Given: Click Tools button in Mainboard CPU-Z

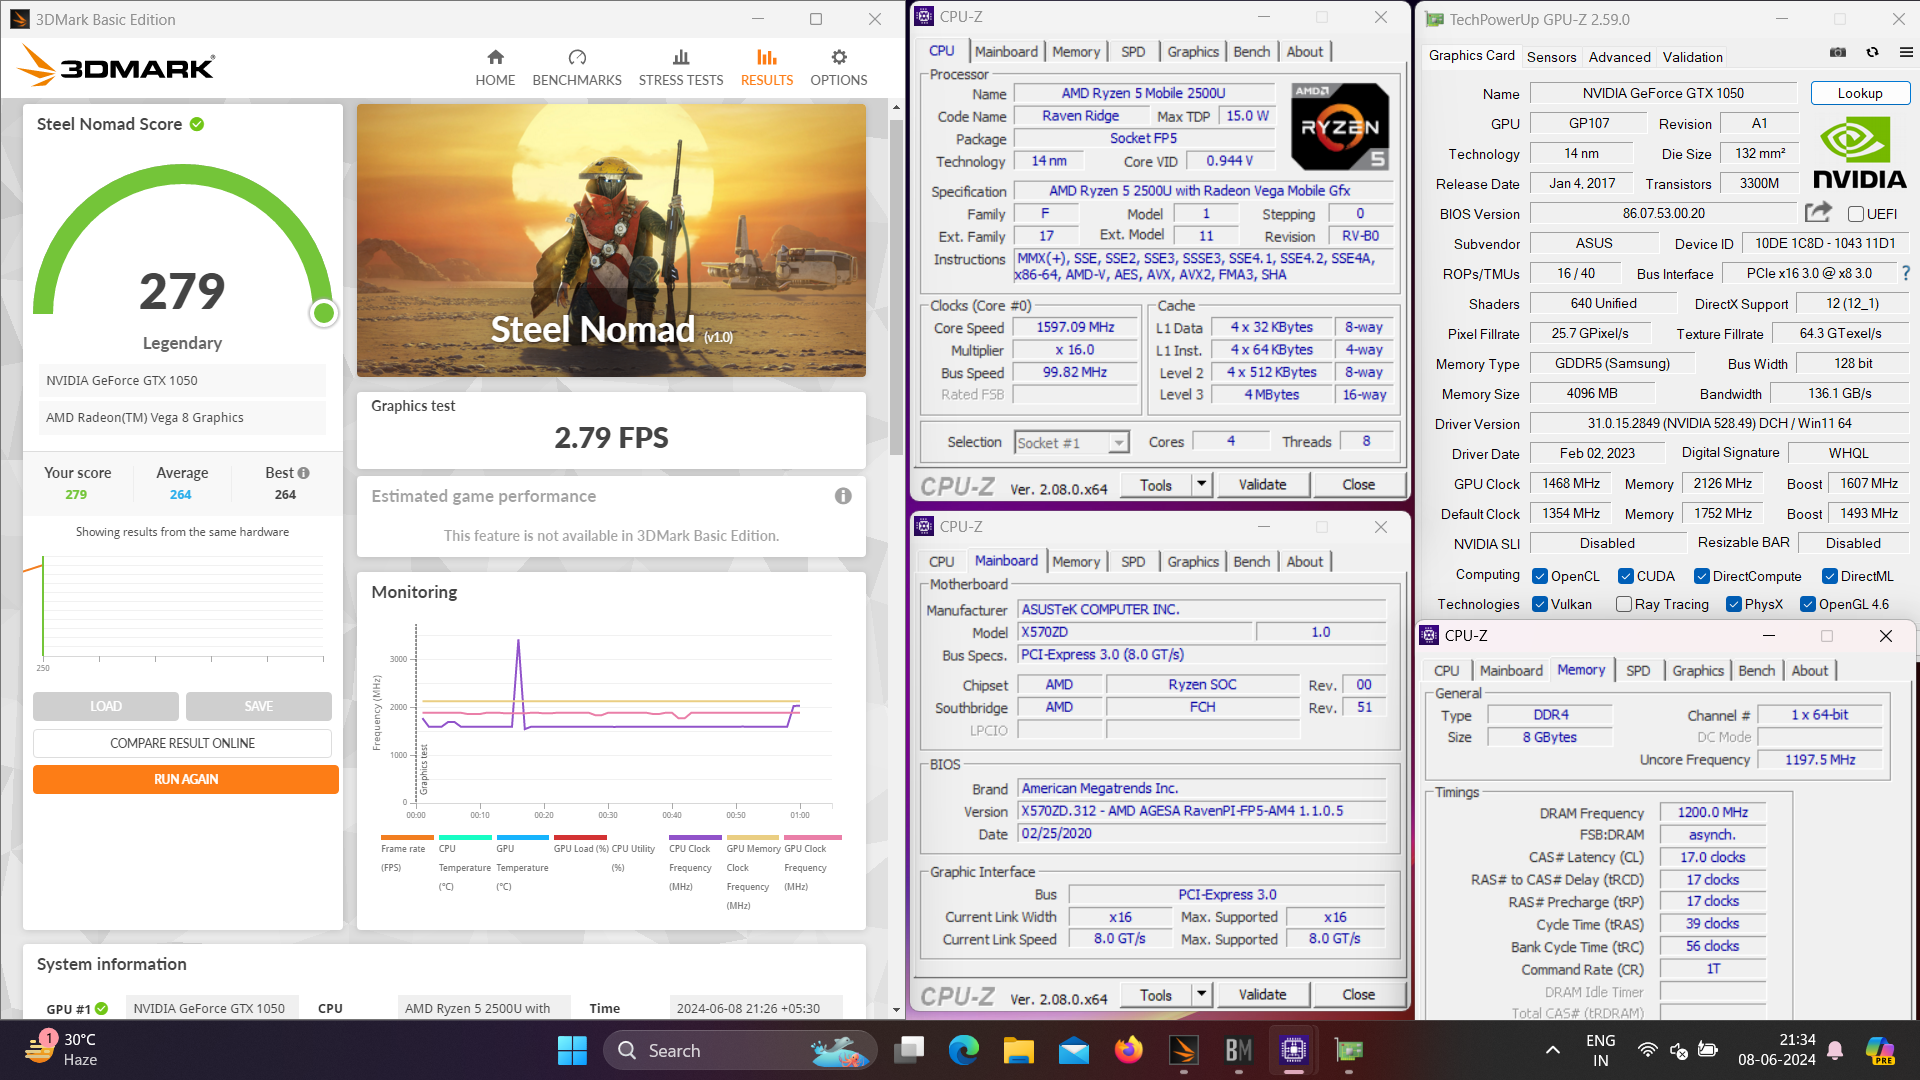Looking at the screenshot, I should pyautogui.click(x=1156, y=995).
